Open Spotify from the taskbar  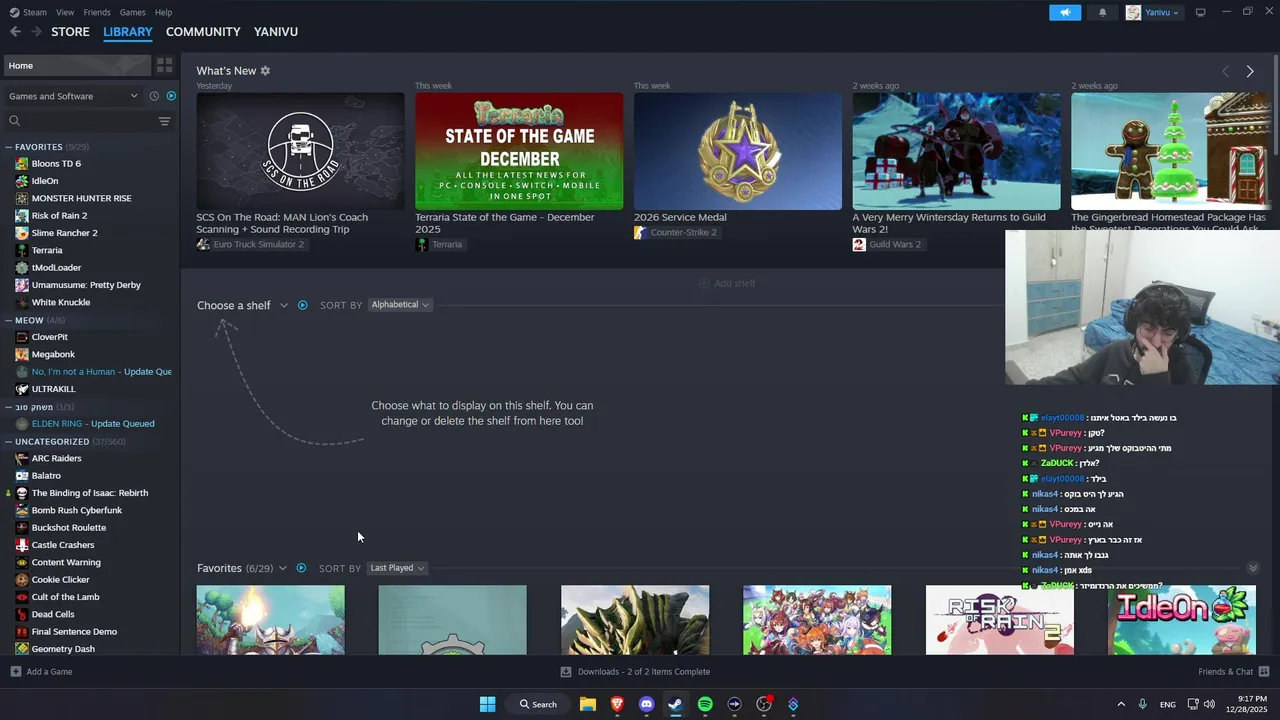tap(705, 704)
